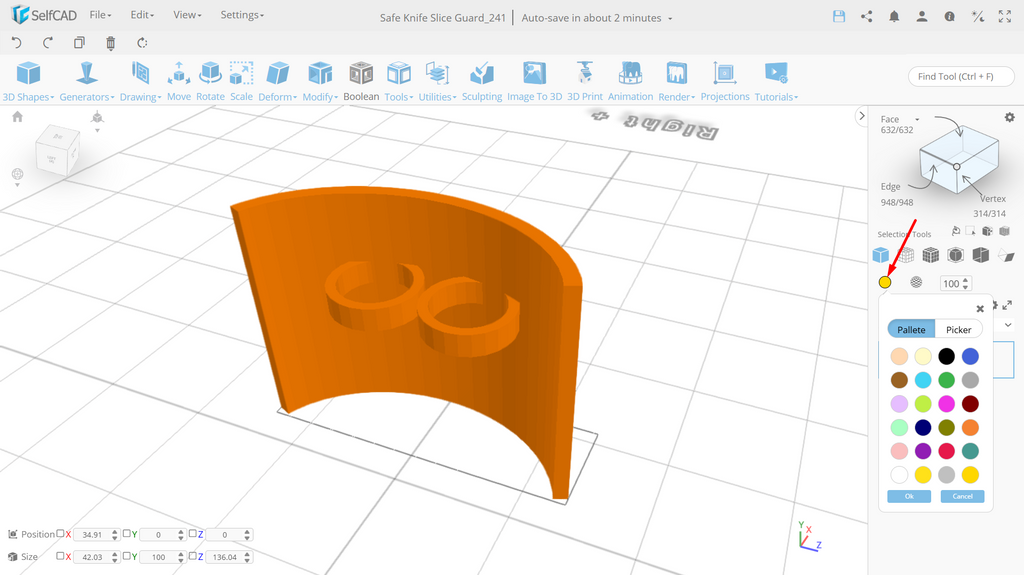Expand the Auto-save dropdown arrow
The height and width of the screenshot is (575, 1024).
(670, 18)
